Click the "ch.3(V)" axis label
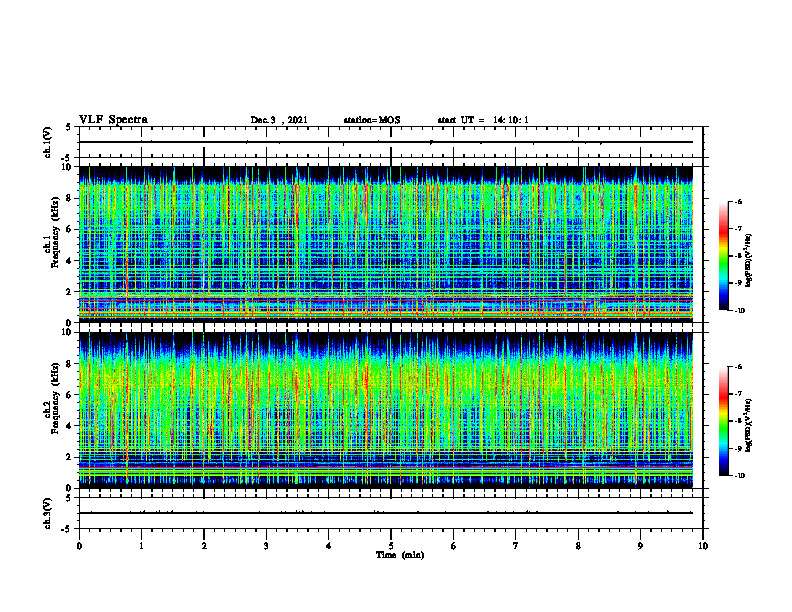 click(47, 514)
